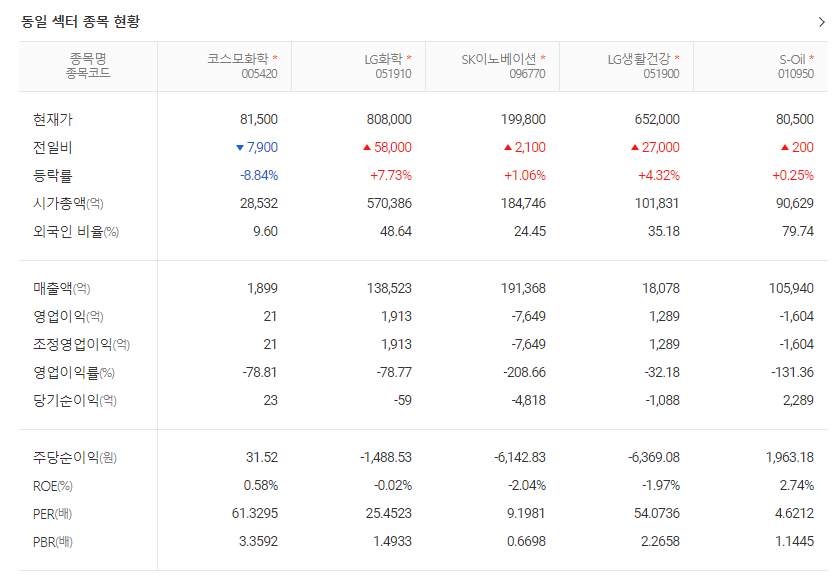The image size is (839, 581).
Task: Click the 주당순이익(원) row label
Action: point(74,457)
